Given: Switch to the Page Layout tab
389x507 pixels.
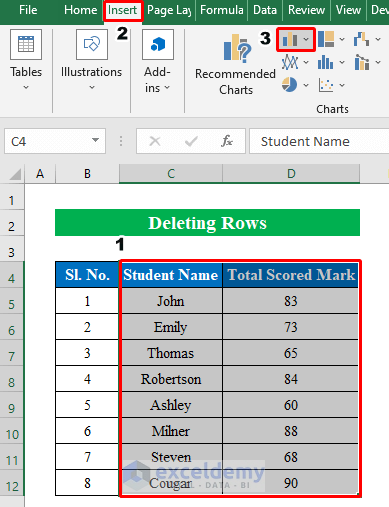Looking at the screenshot, I should click(169, 10).
